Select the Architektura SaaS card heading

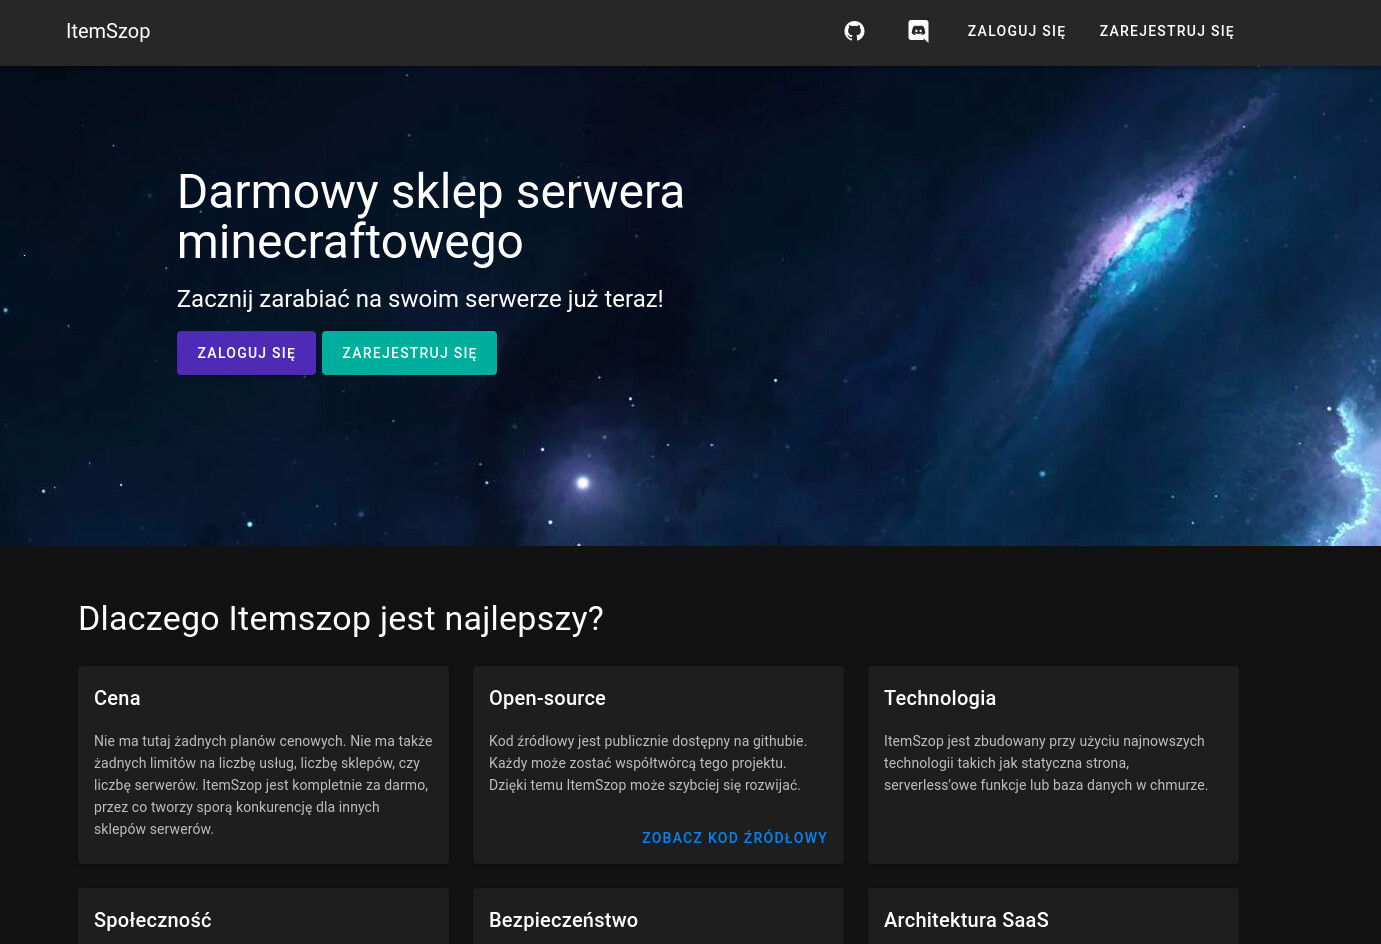coord(966,920)
